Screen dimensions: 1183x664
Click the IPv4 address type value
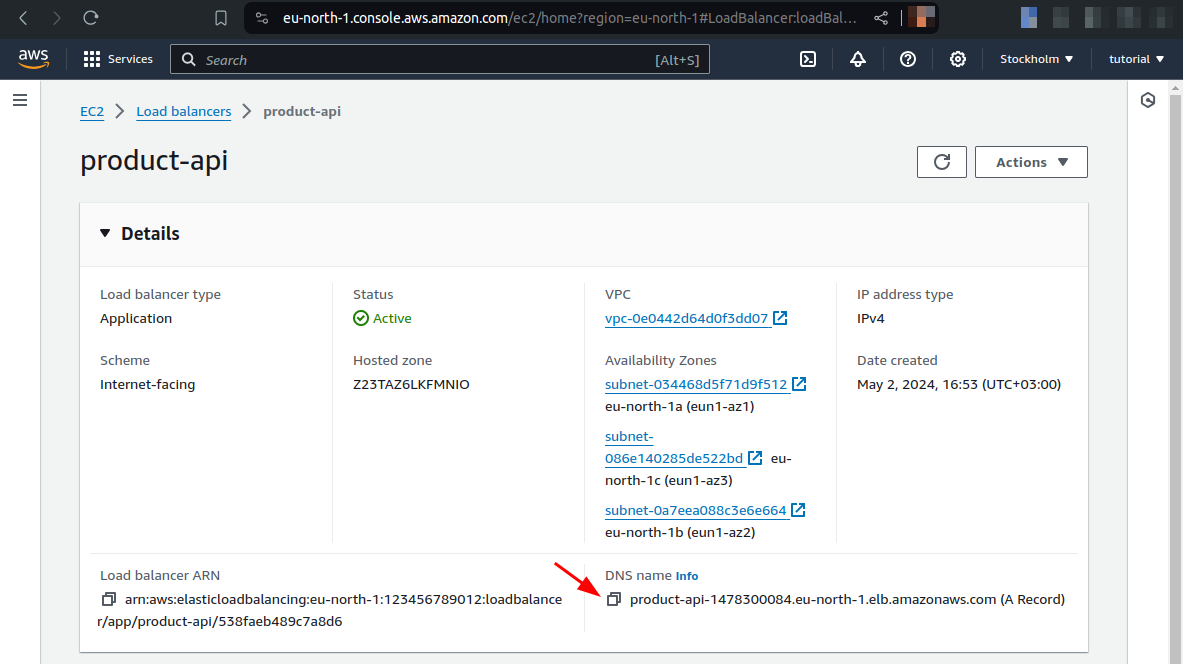(871, 318)
